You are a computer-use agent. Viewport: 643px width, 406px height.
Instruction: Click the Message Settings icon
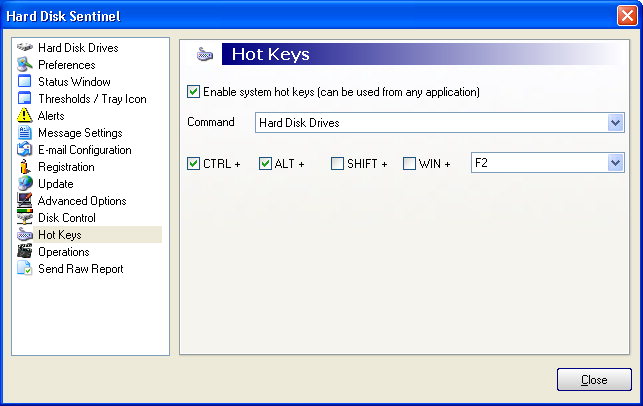(x=25, y=133)
